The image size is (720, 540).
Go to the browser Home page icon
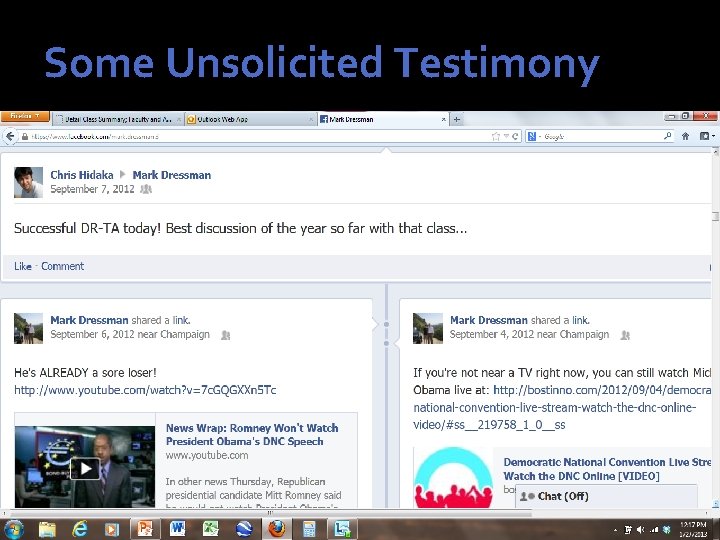click(x=686, y=136)
